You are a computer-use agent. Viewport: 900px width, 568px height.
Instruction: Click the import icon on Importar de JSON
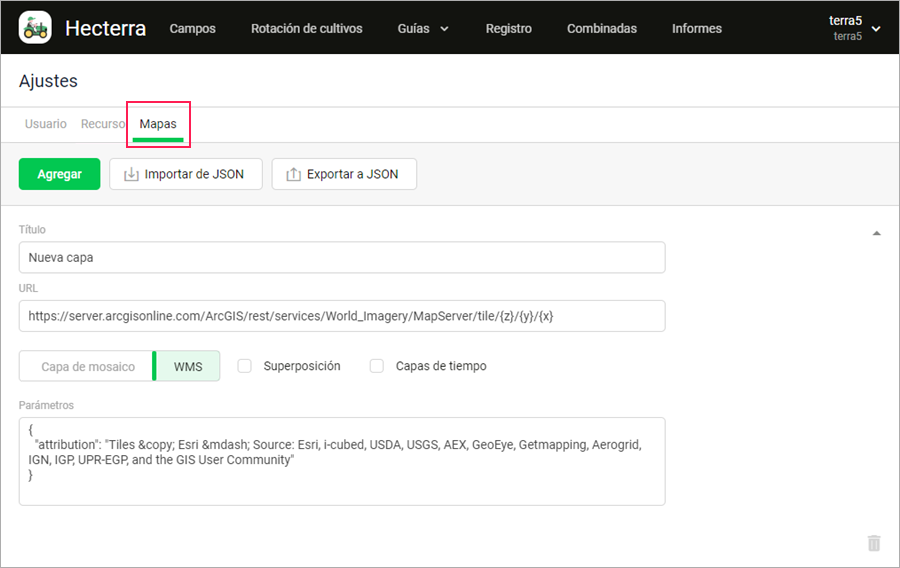click(x=131, y=174)
